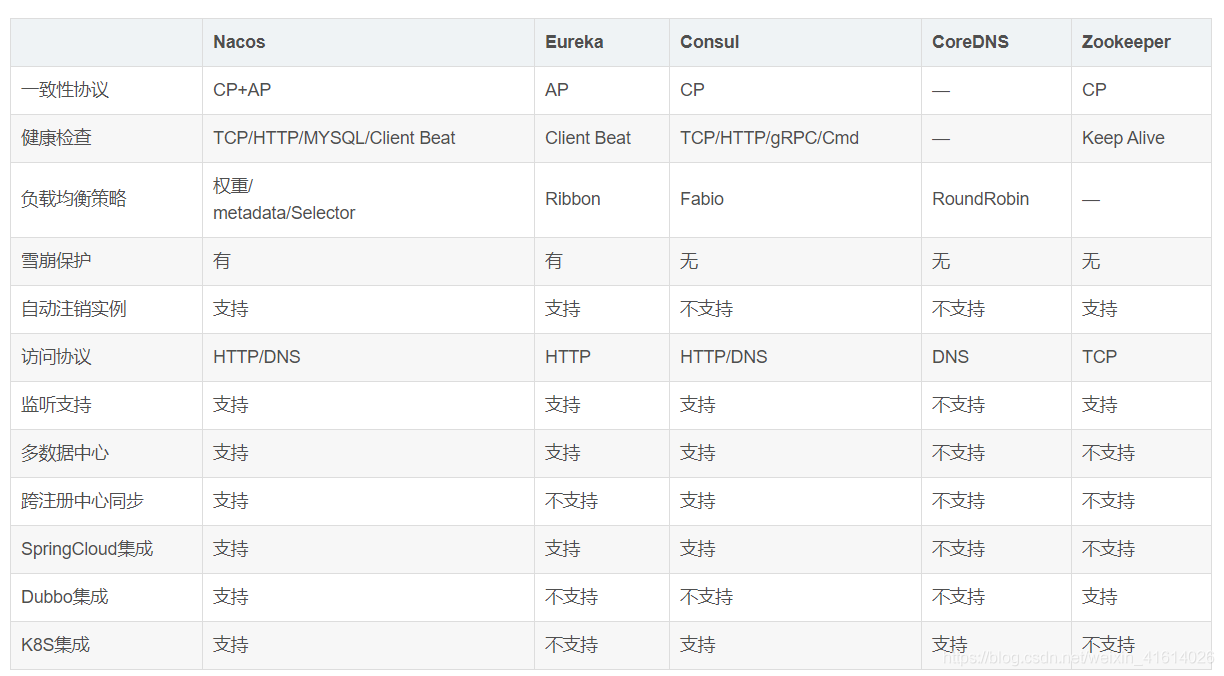Click the 负载均衡策略 row label
1224x676 pixels.
tap(74, 199)
